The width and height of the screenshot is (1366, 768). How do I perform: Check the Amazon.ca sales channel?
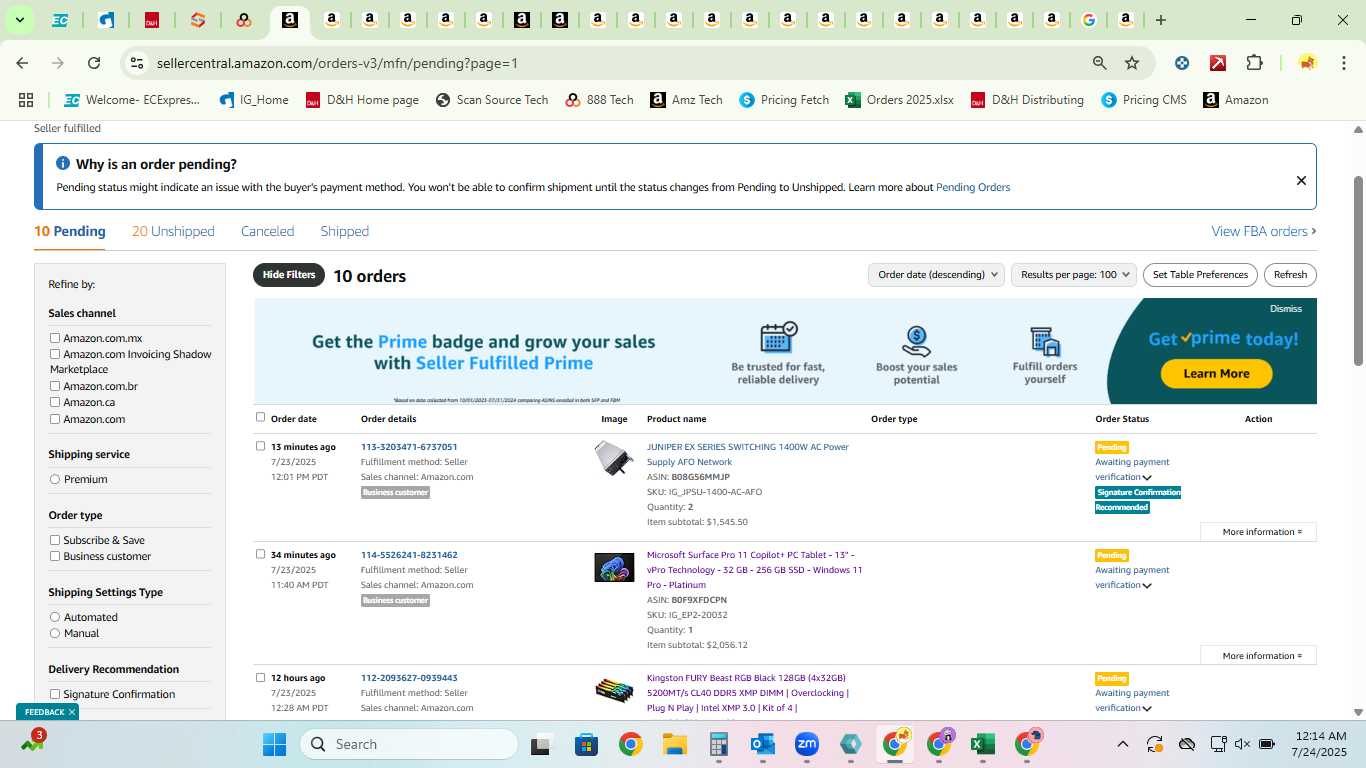[55, 402]
